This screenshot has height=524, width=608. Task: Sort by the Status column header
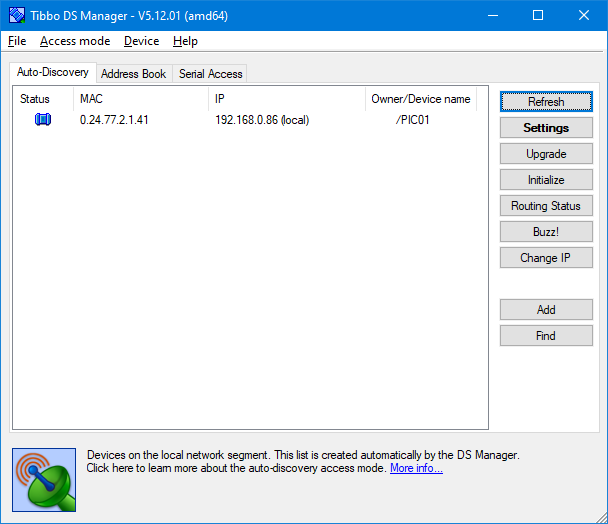(x=43, y=99)
